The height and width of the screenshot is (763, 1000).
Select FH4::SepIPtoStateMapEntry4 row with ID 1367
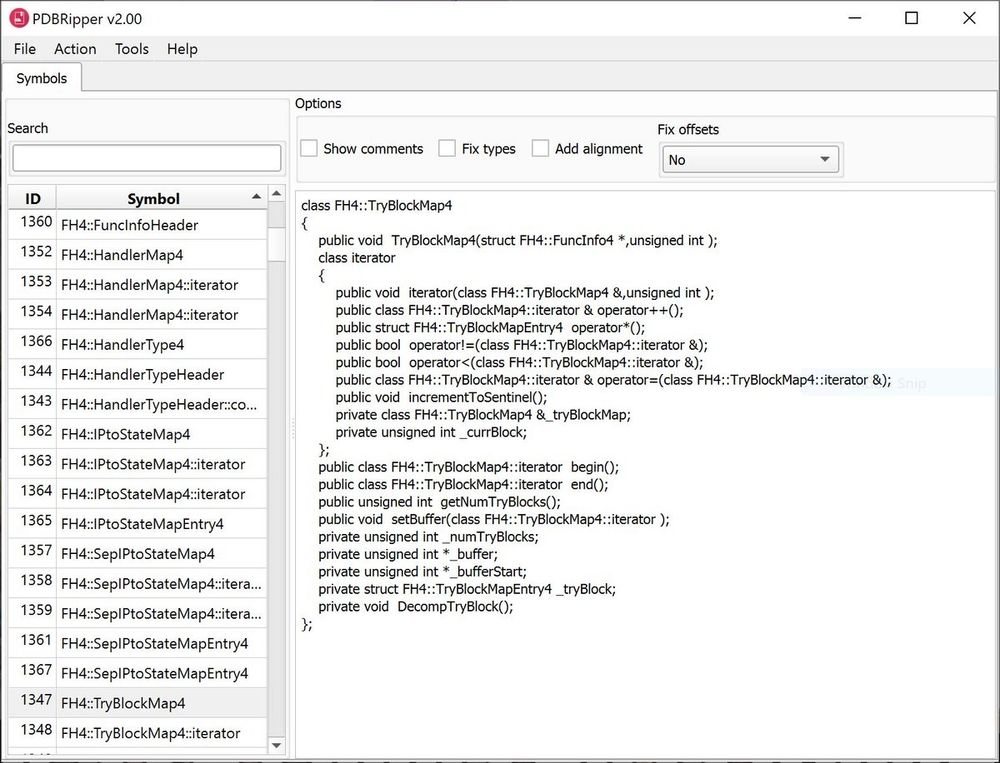coord(138,673)
